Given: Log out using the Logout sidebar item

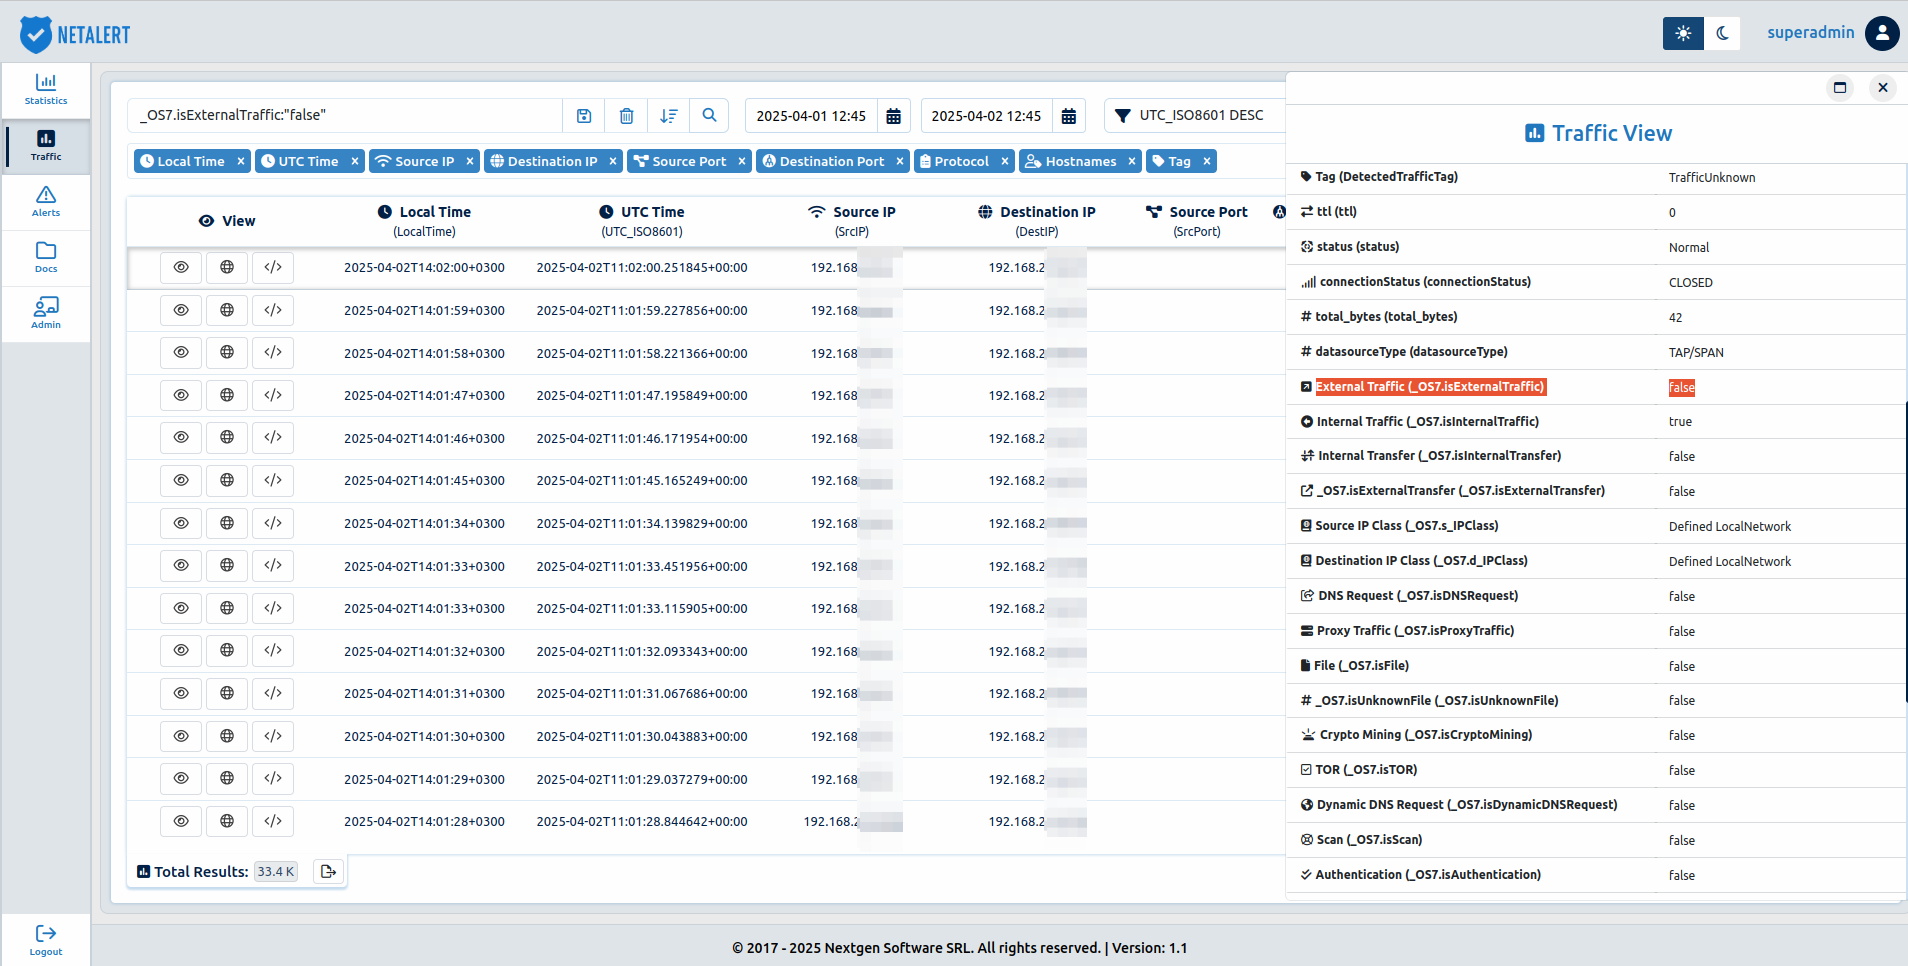Looking at the screenshot, I should 46,940.
